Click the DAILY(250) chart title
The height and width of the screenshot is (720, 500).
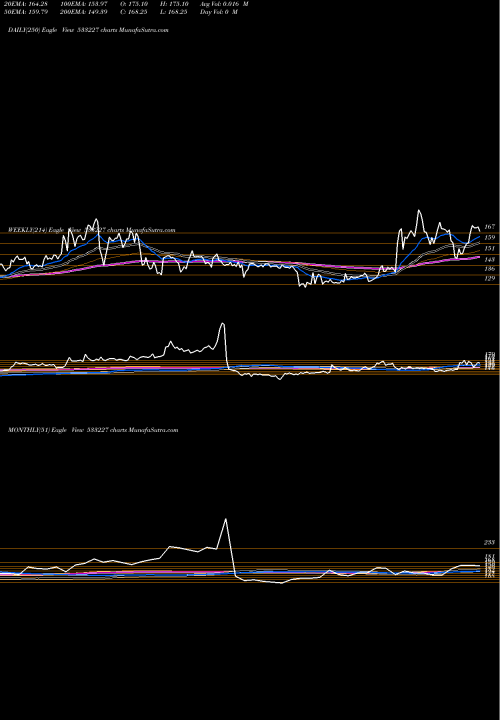[88, 30]
